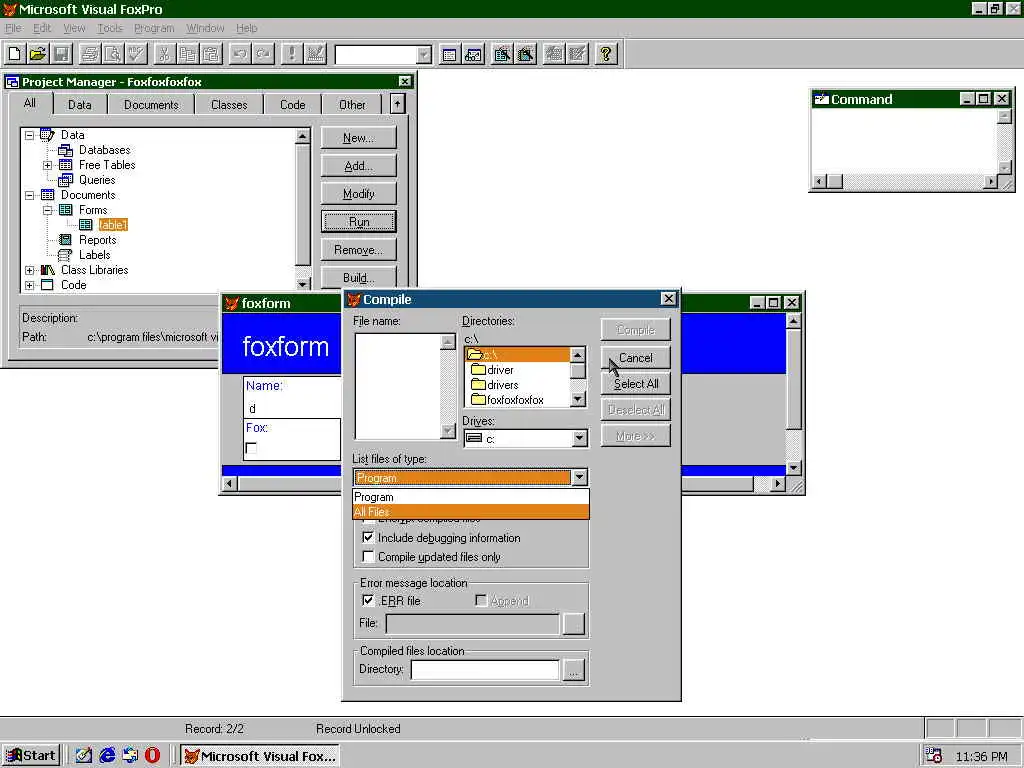Viewport: 1024px width, 768px height.
Task: Click Cancel in Compile dialog
Action: tap(635, 358)
